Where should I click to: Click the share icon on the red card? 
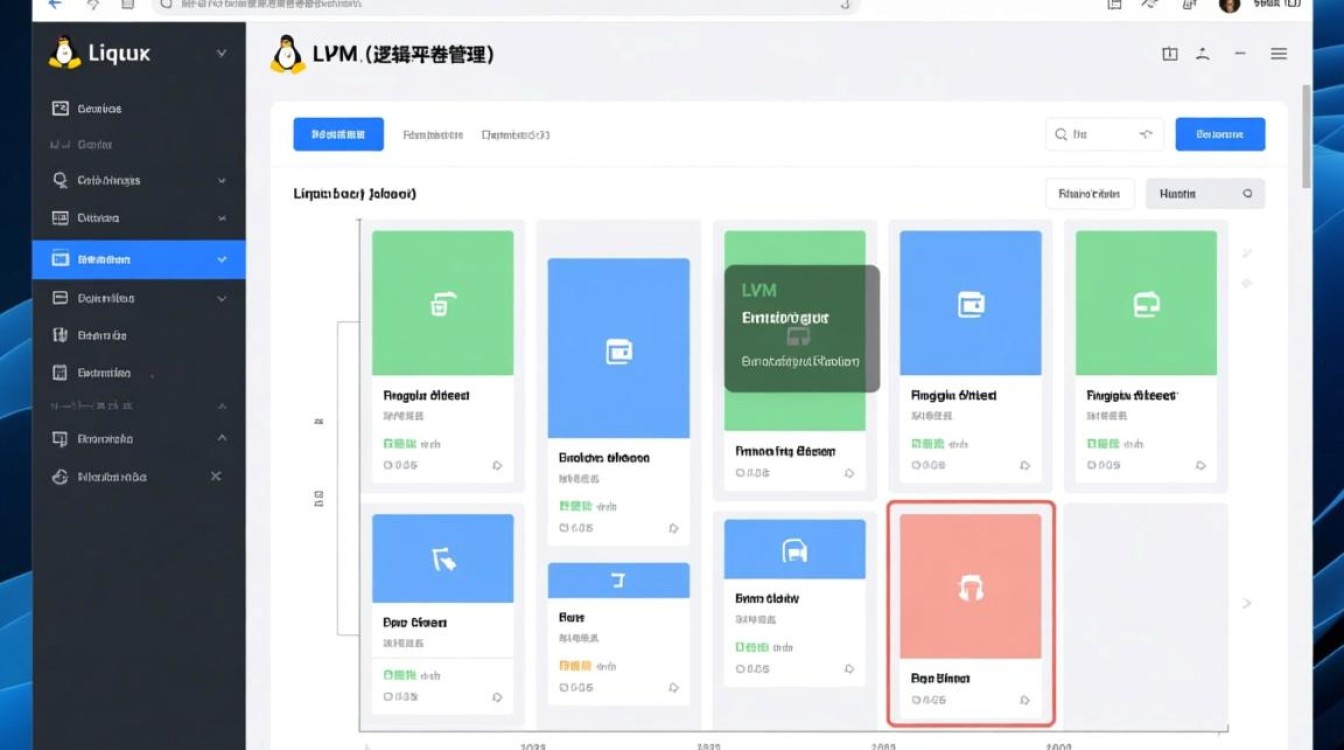[1024, 700]
